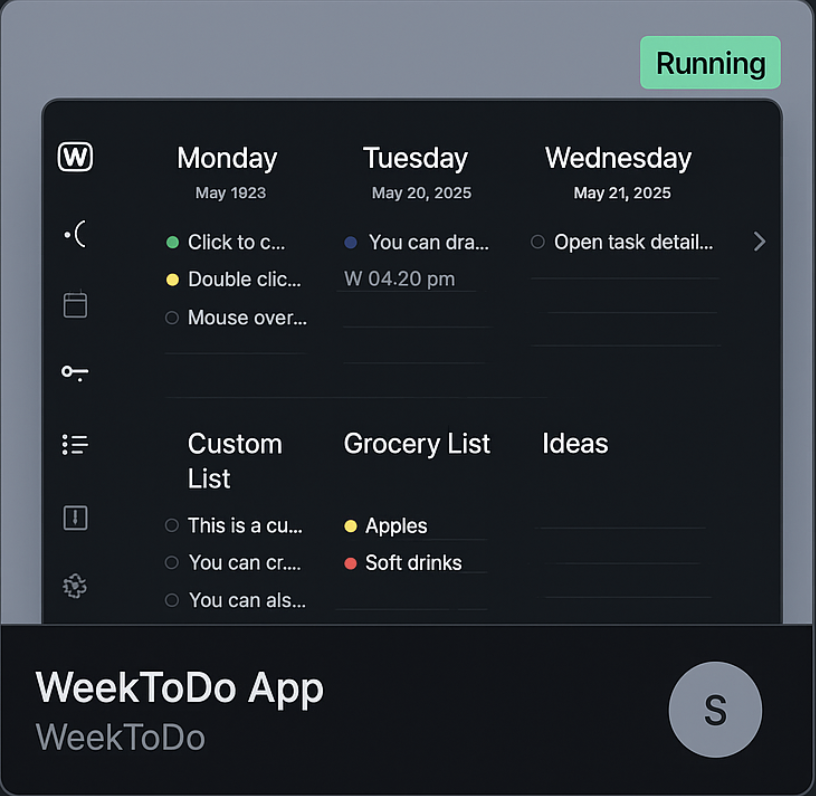This screenshot has width=816, height=796.
Task: Select the Tuesday column header
Action: point(415,158)
